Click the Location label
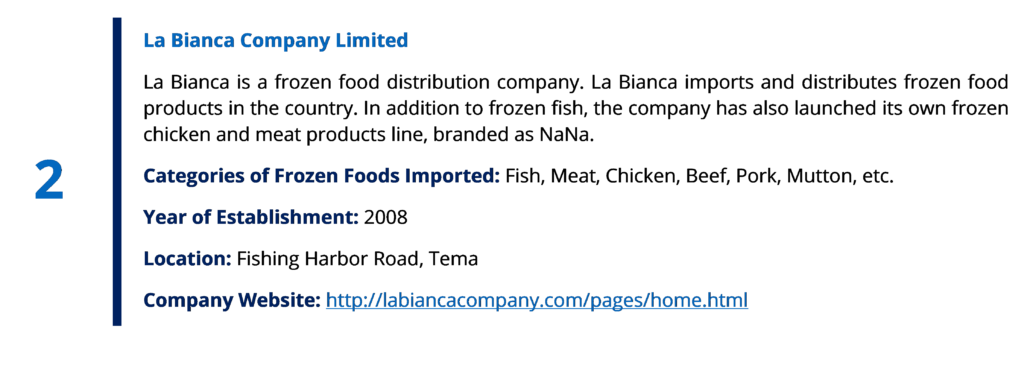Viewport: 1024px width, 368px height. point(187,258)
